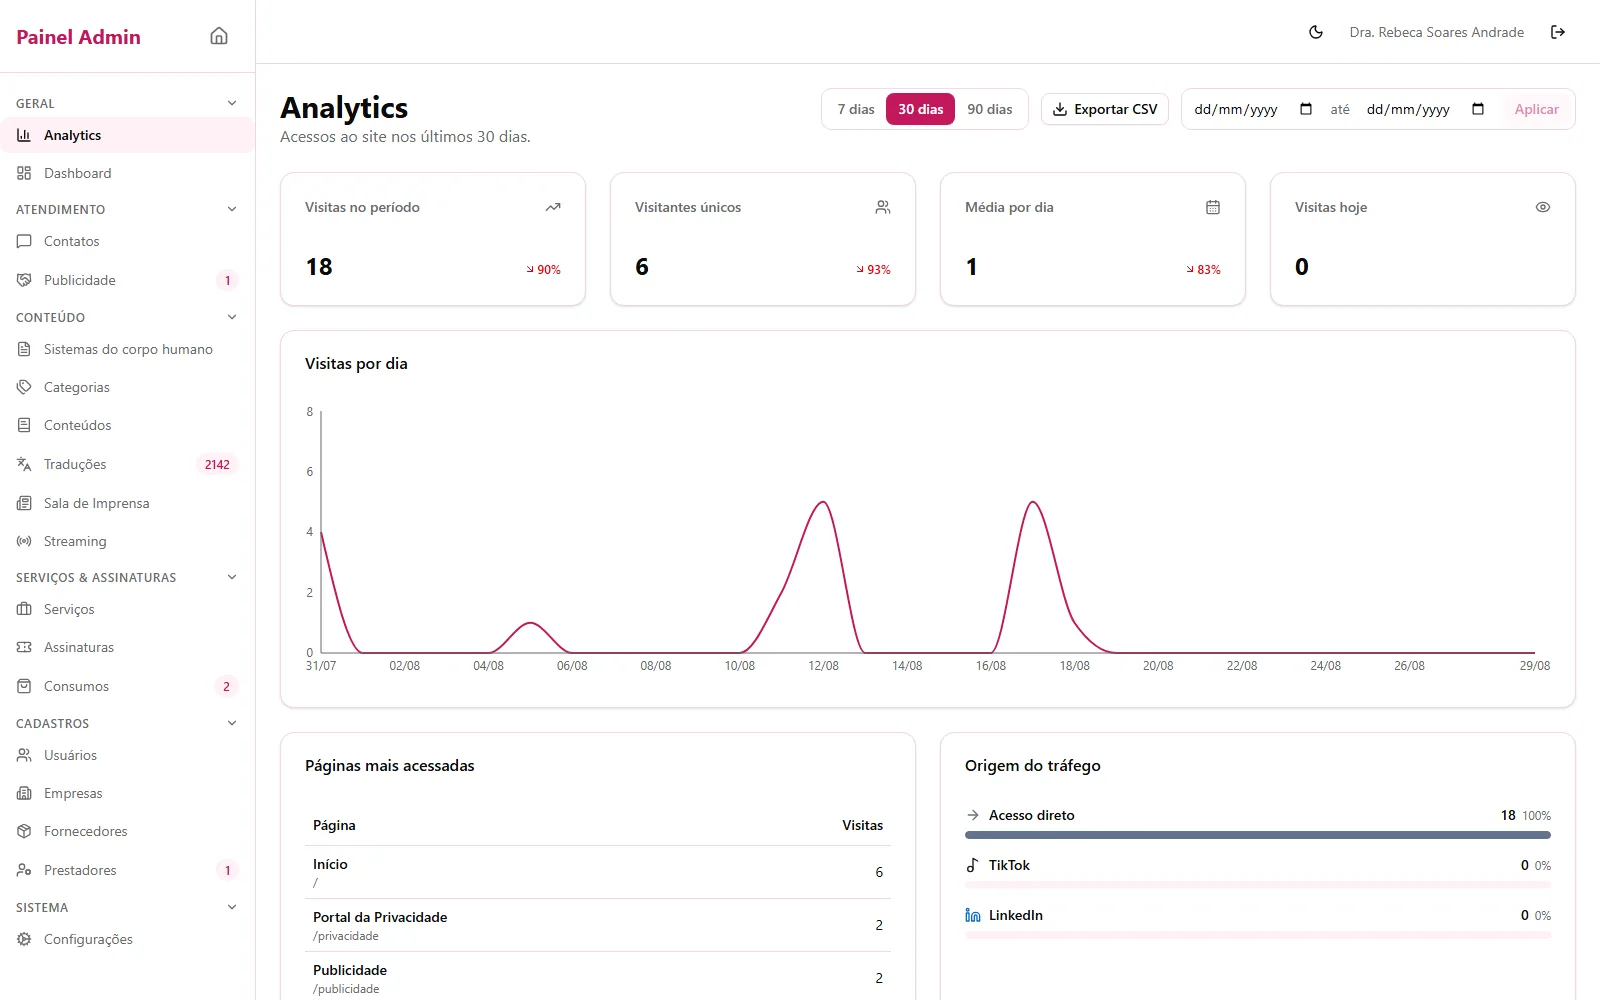Switch the period to 90 dias
The image size is (1600, 1000).
(990, 109)
